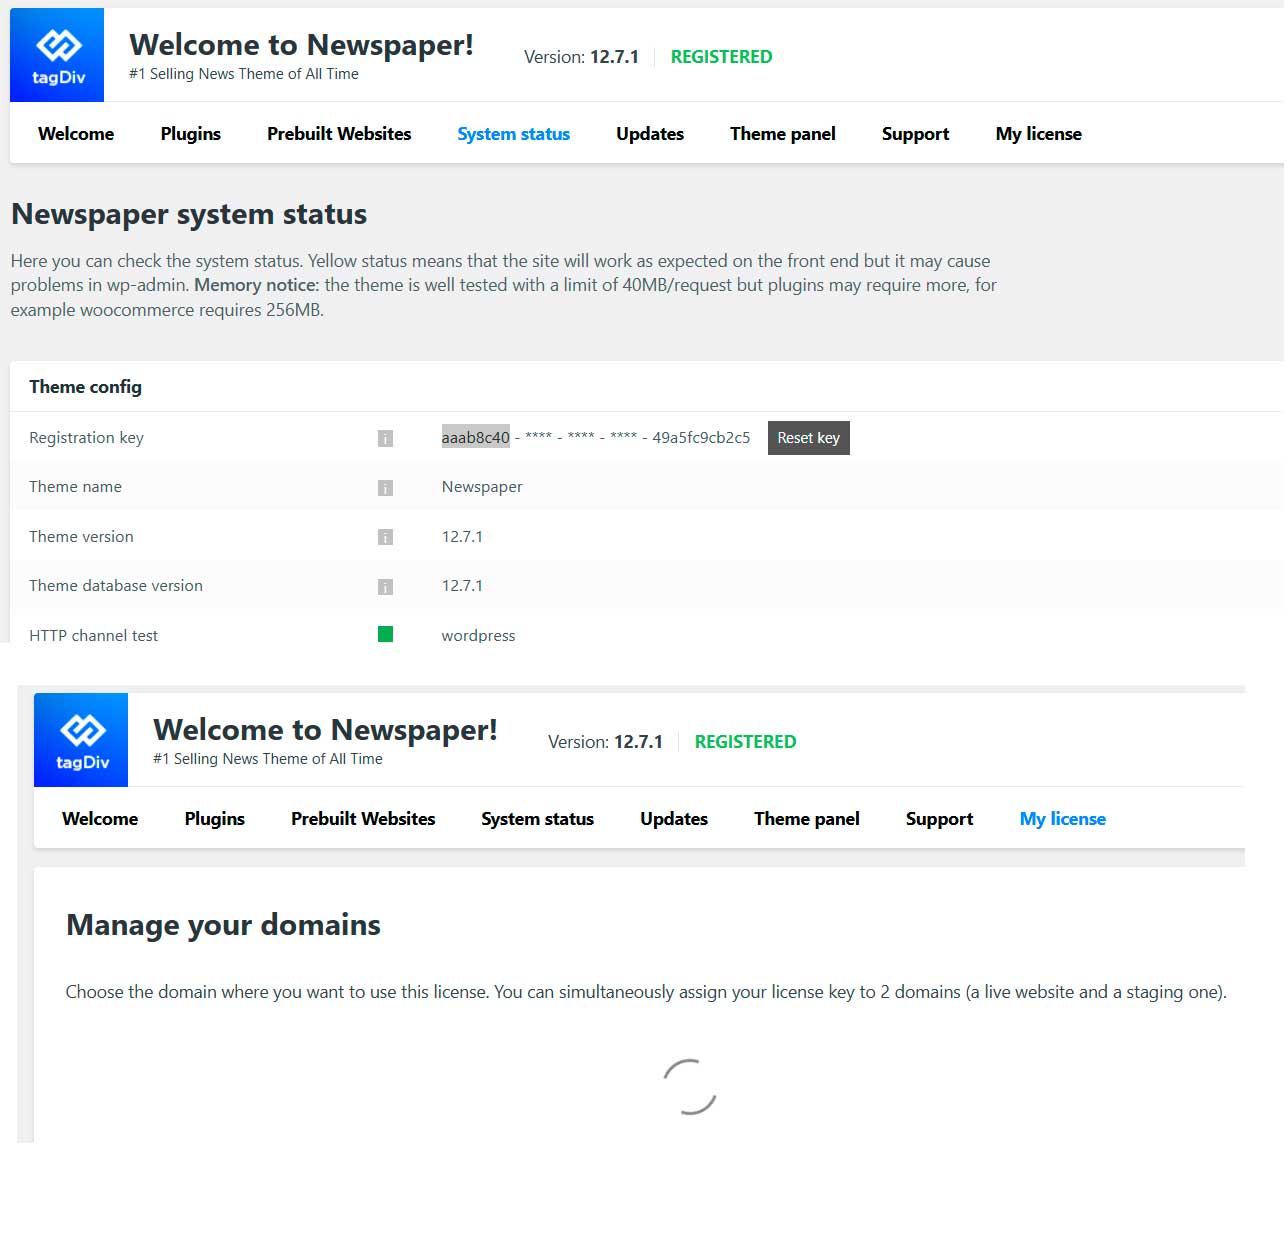Click the #1 Selling News Theme tagline, bottom panel
1288x1247 pixels.
pos(268,759)
